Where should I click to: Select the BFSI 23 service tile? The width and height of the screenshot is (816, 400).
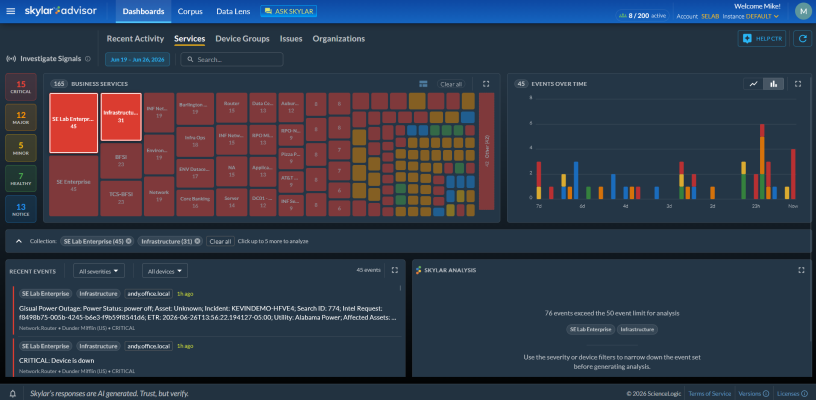(x=121, y=161)
